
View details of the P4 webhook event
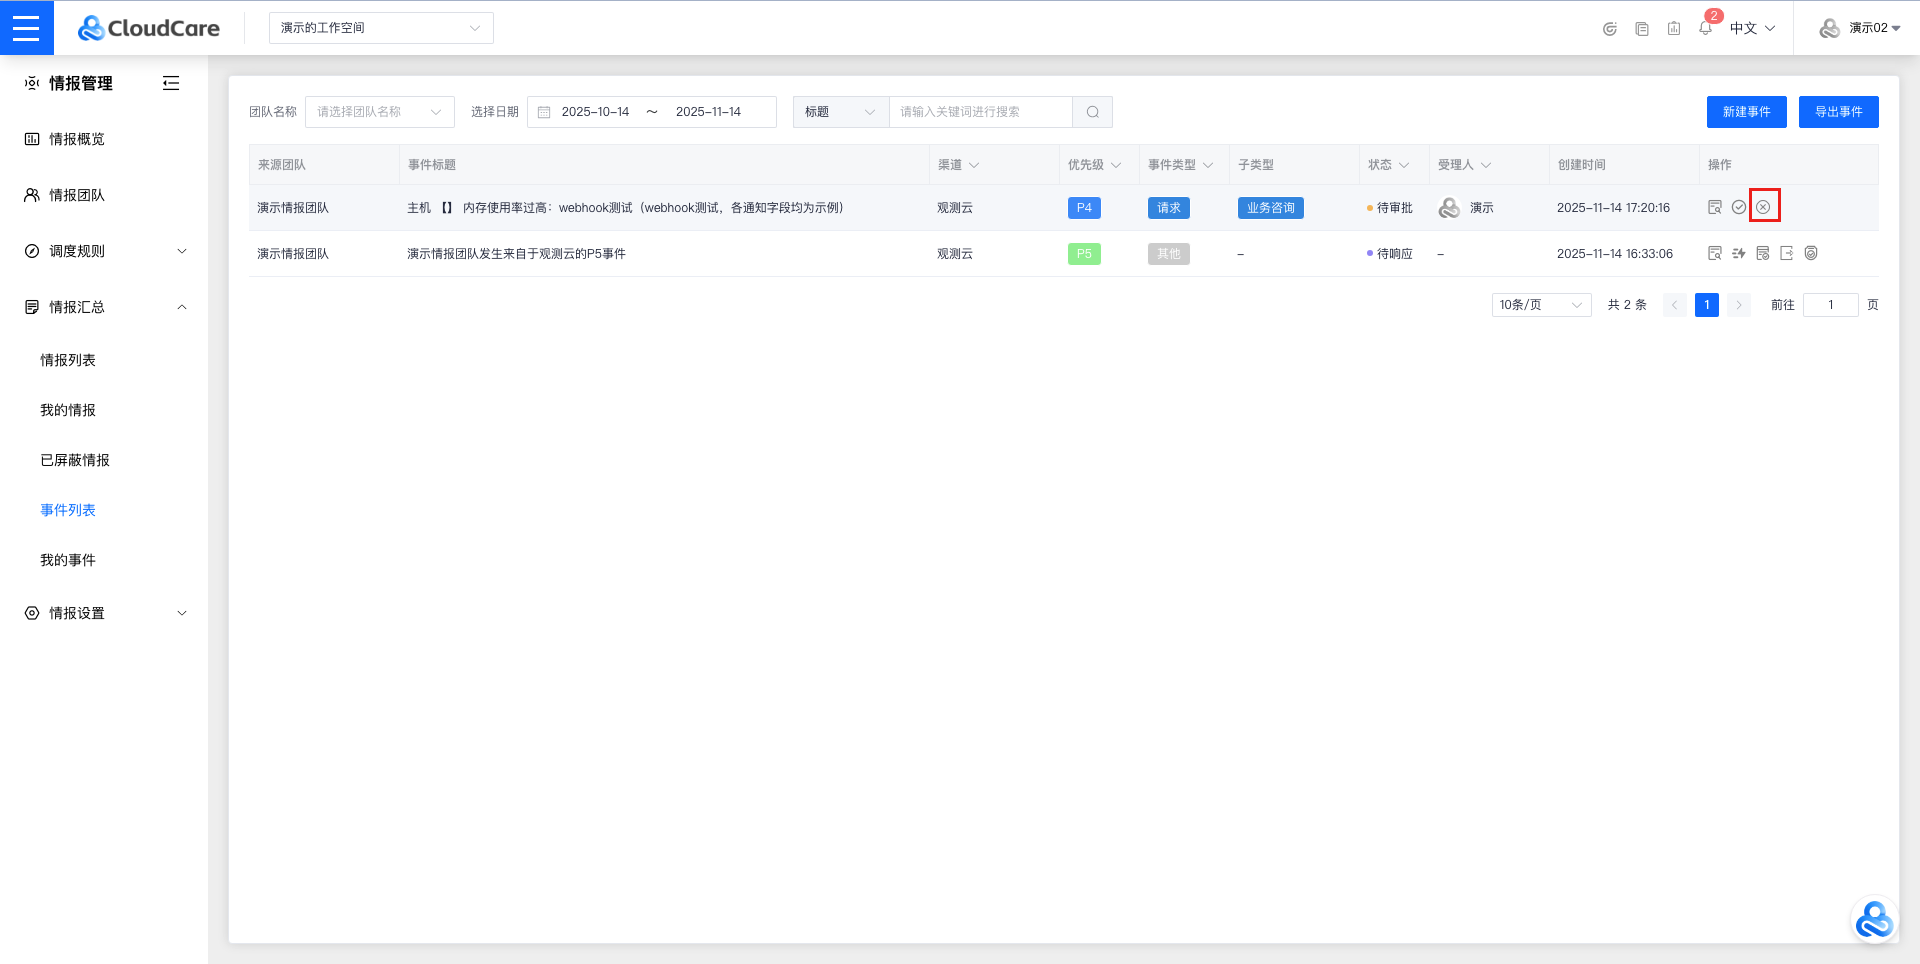pos(1715,207)
